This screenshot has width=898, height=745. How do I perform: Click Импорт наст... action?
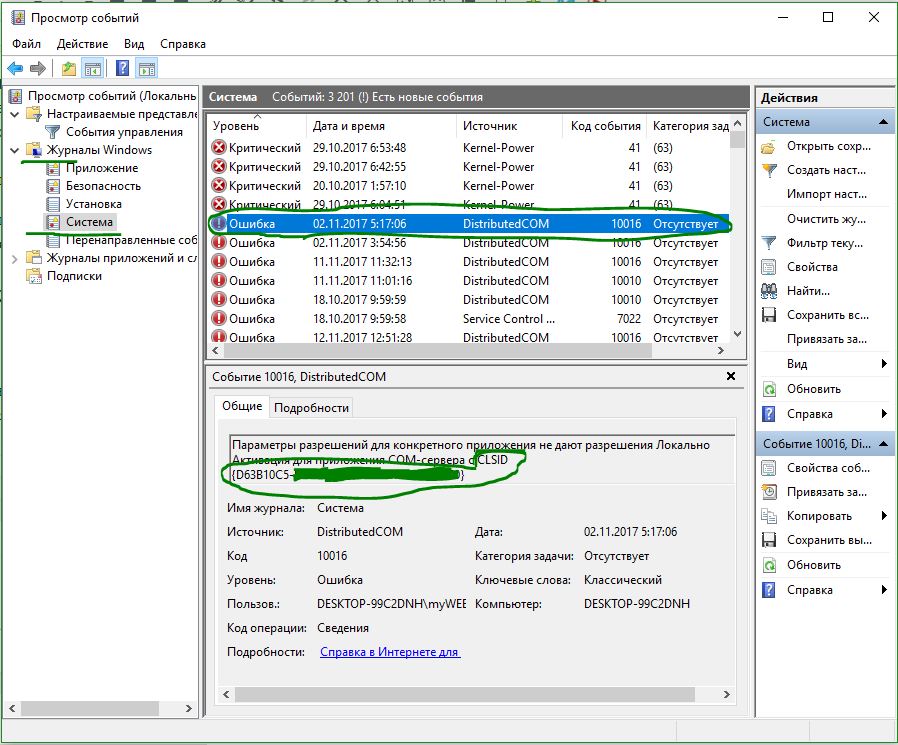[x=827, y=194]
